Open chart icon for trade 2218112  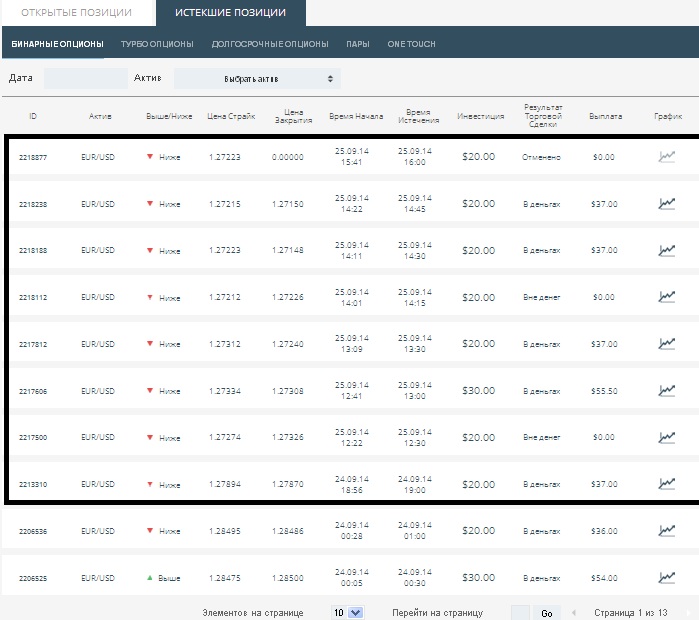[x=666, y=297]
